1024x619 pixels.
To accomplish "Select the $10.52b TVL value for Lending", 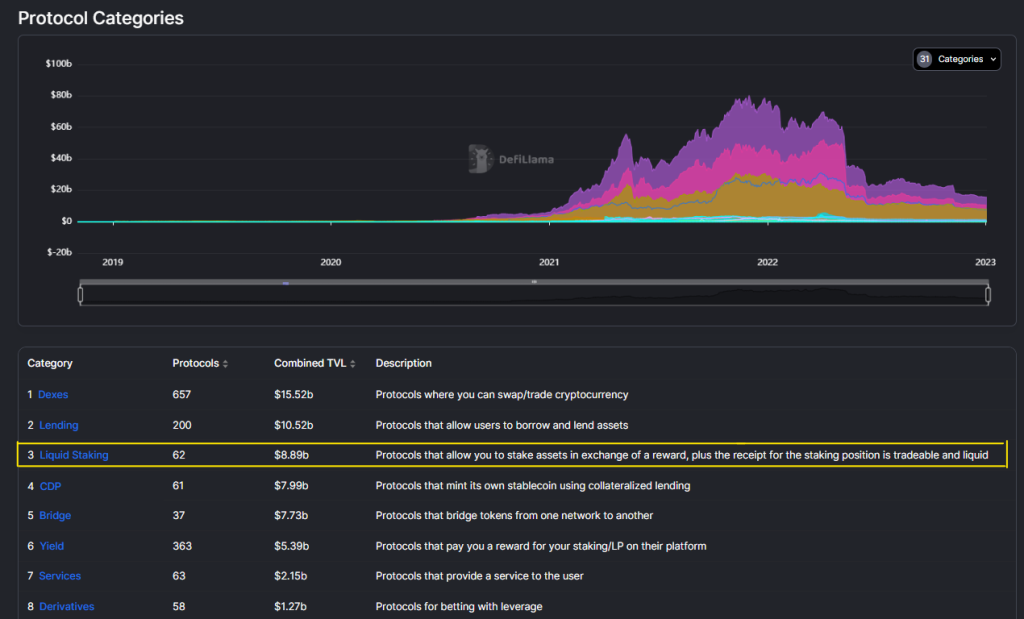I will pos(293,425).
